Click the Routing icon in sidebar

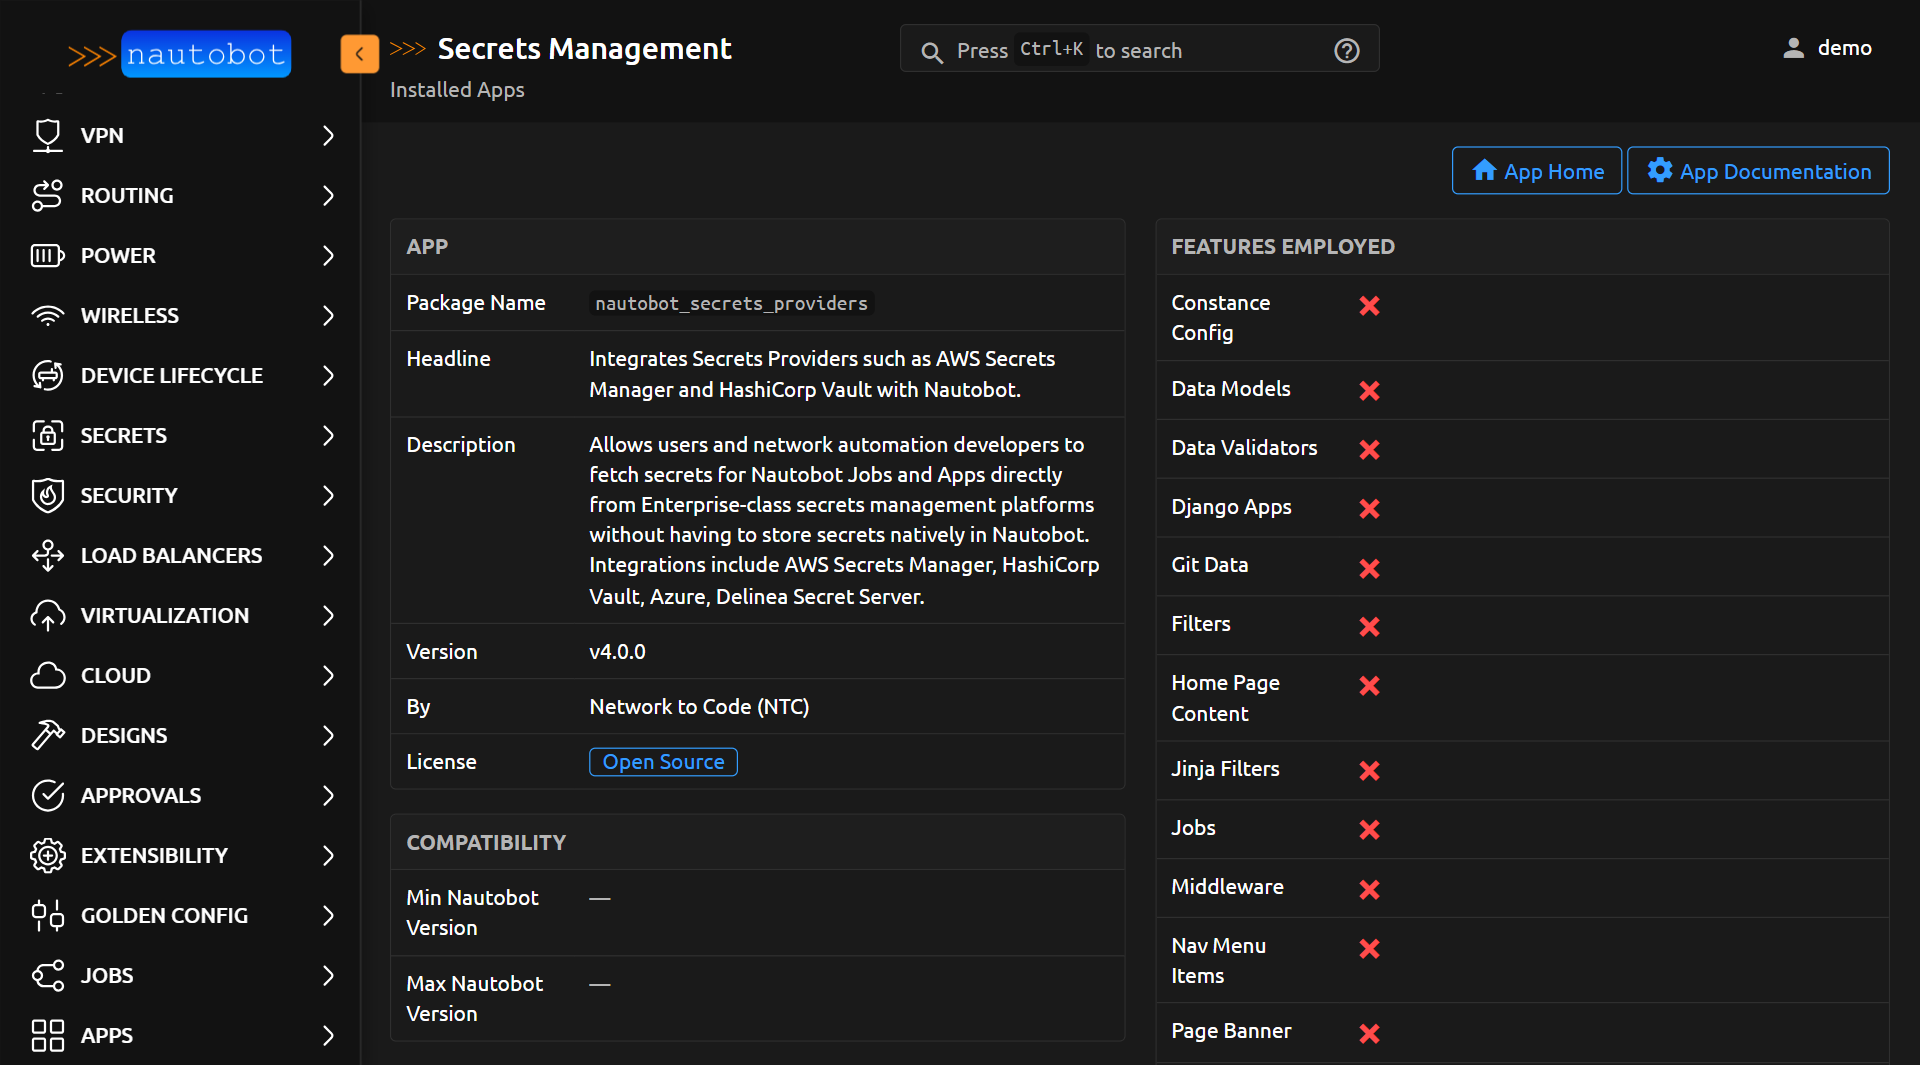pyautogui.click(x=47, y=195)
